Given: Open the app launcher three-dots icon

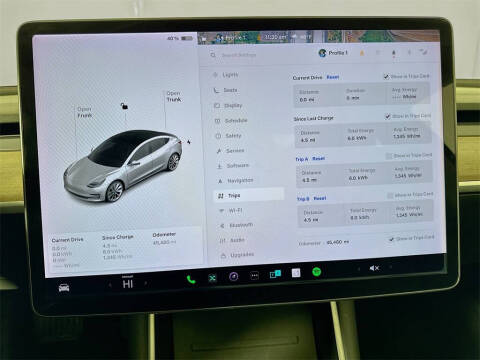Looking at the screenshot, I should coord(254,275).
